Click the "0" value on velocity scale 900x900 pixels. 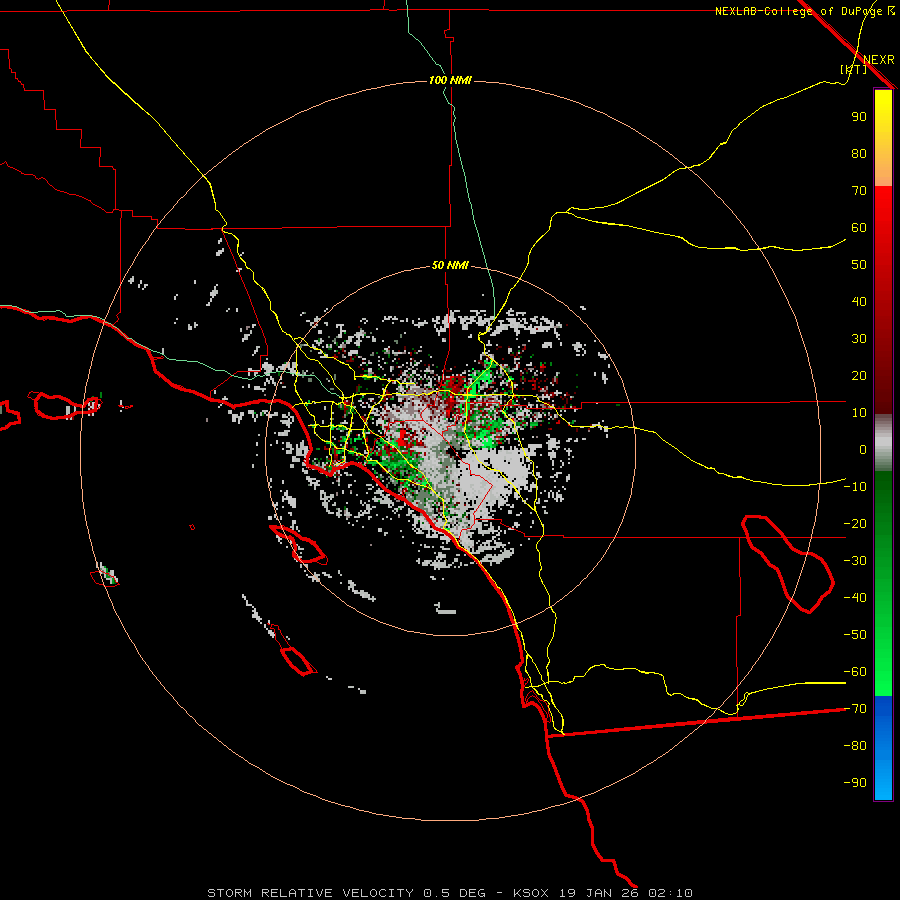tap(863, 449)
